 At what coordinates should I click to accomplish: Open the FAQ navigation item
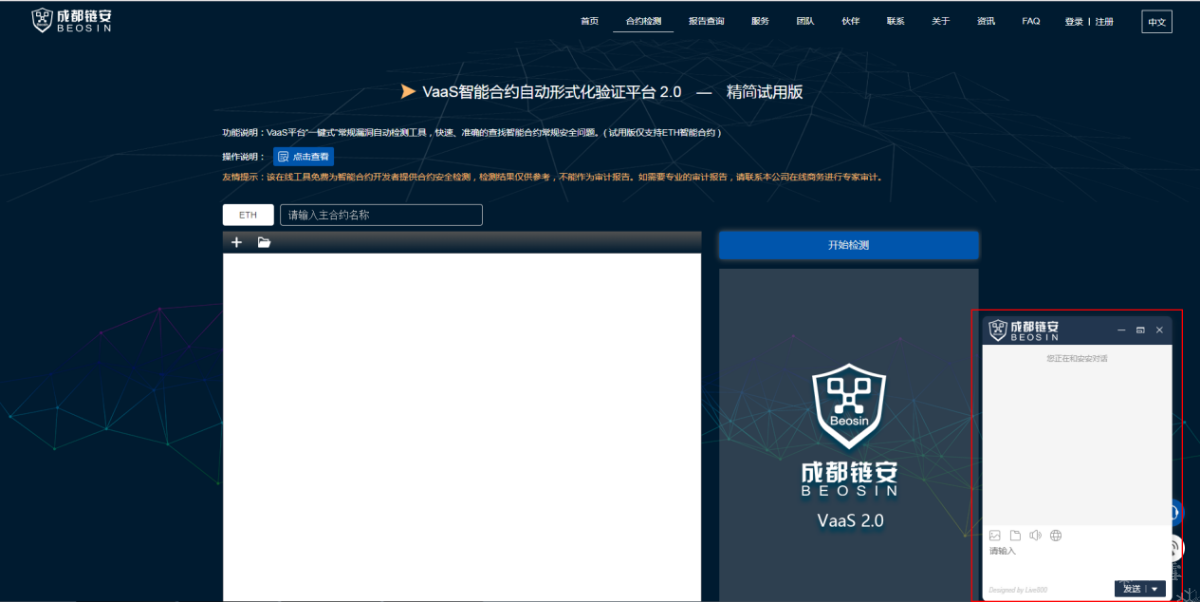pyautogui.click(x=1031, y=21)
